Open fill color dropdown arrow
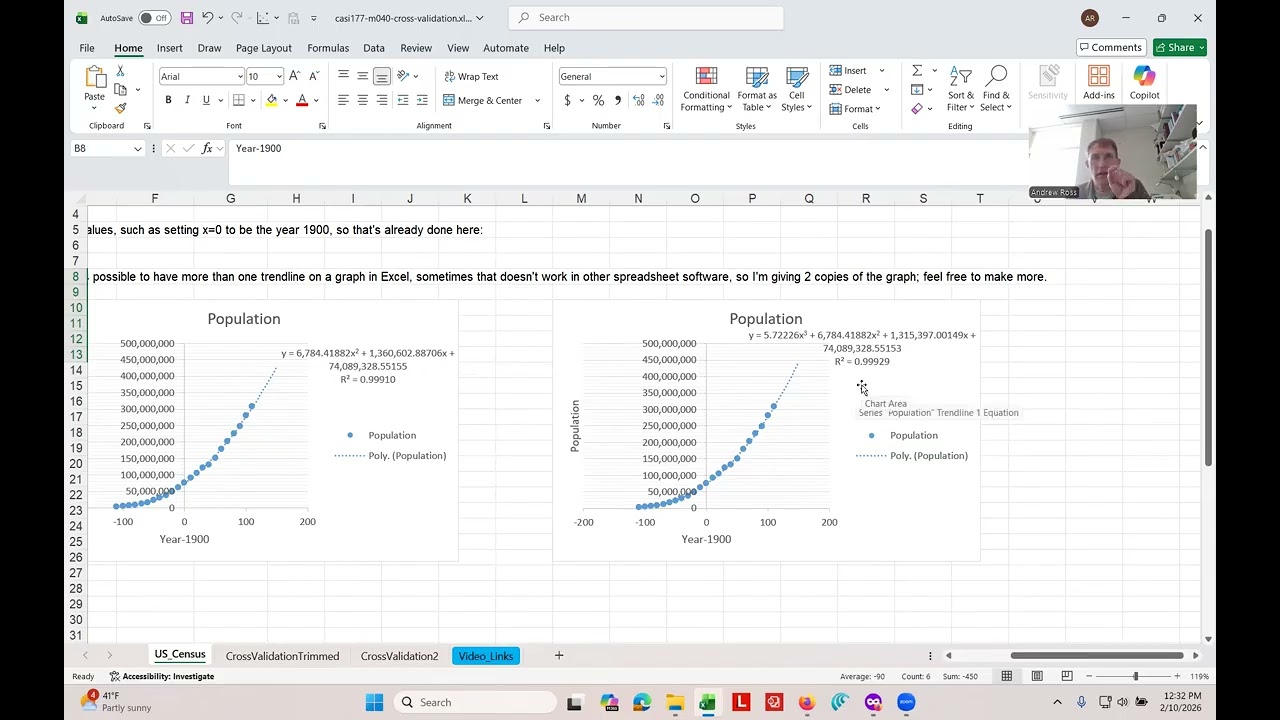1280x720 pixels. point(285,100)
